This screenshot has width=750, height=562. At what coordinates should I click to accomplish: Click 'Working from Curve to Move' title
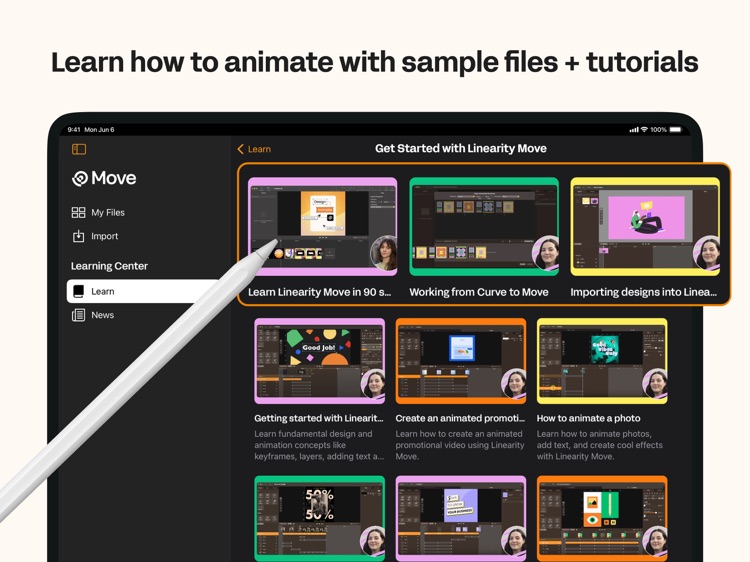(479, 292)
